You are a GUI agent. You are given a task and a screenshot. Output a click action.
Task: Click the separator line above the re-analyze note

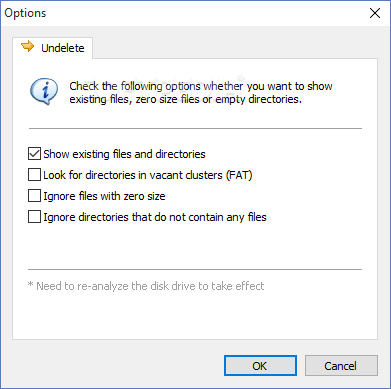[195, 269]
